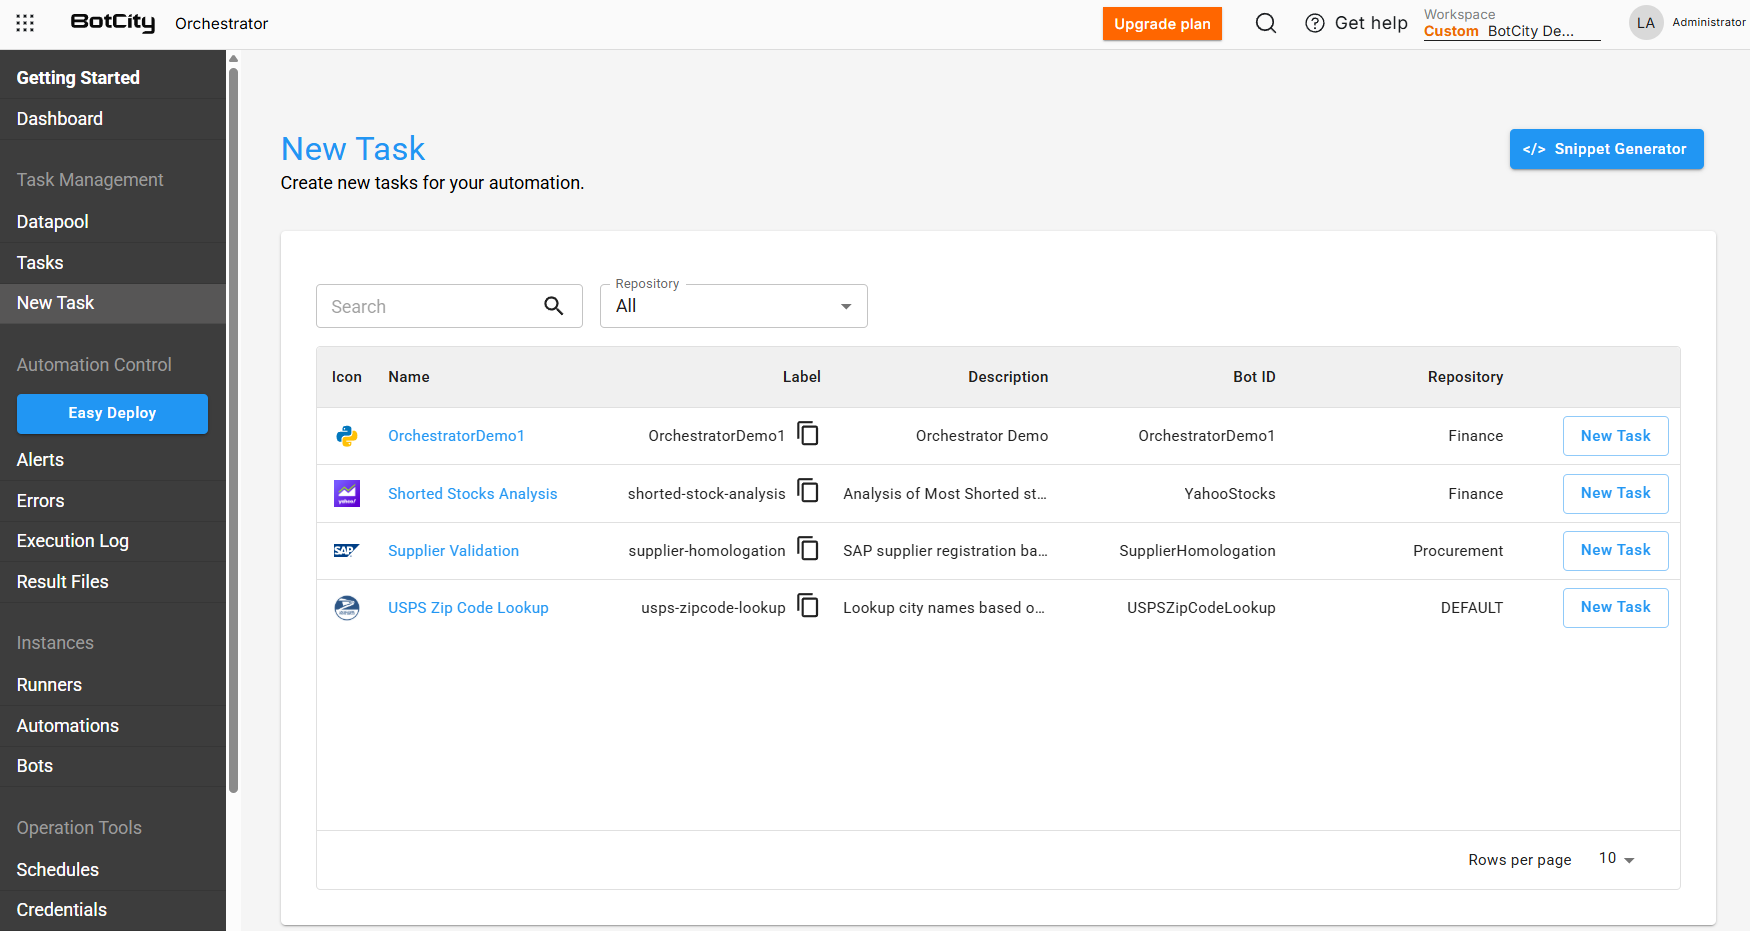Go to Tasks in the sidebar
The height and width of the screenshot is (931, 1750).
coord(40,263)
